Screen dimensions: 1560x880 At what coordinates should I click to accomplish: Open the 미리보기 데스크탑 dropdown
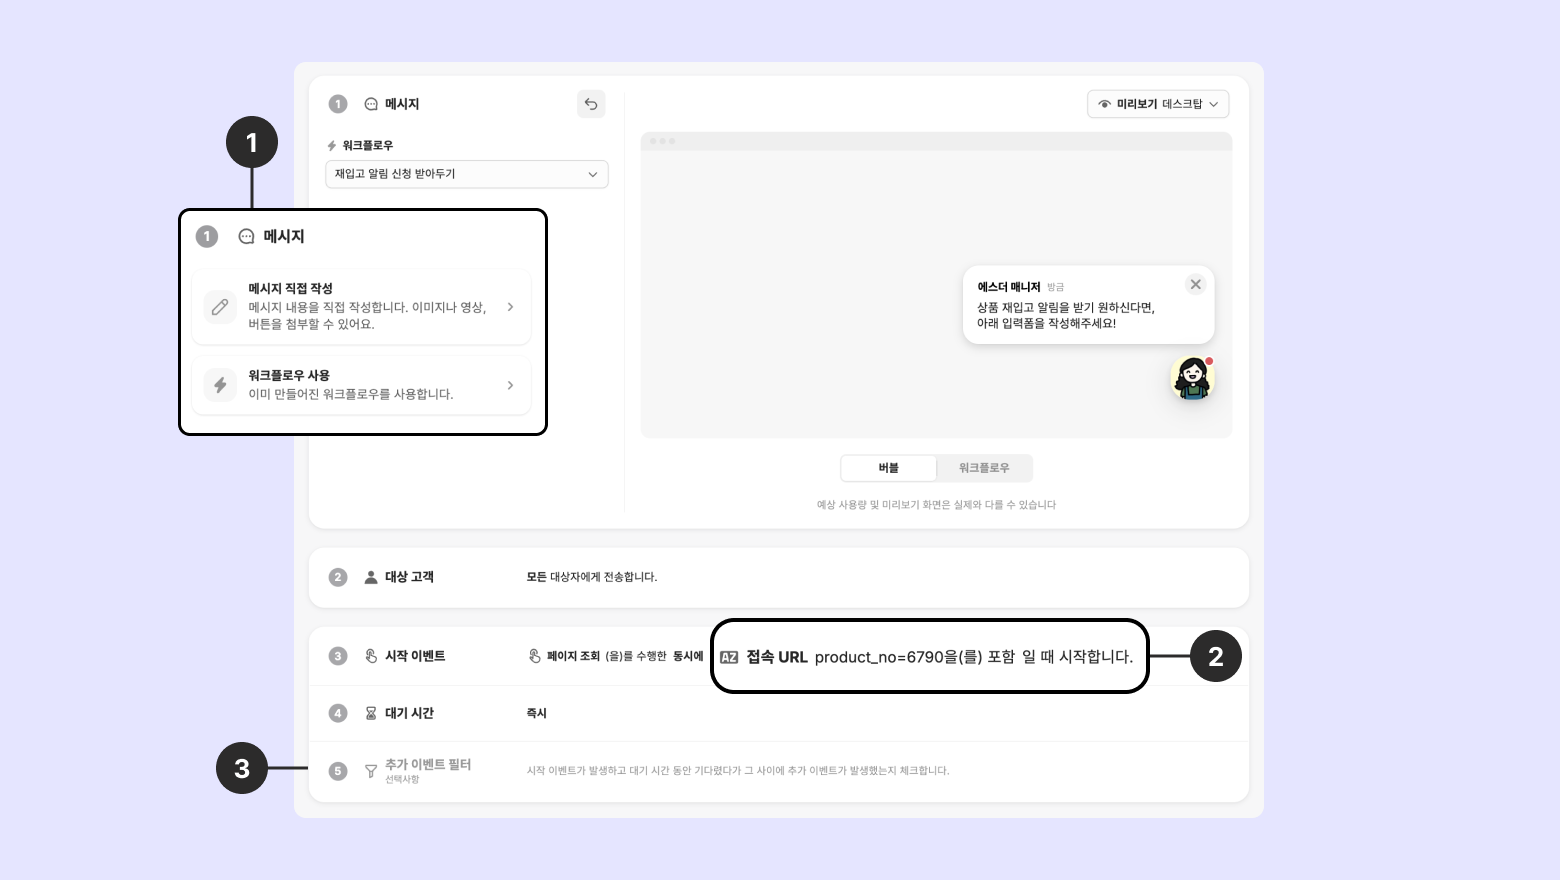point(1158,104)
